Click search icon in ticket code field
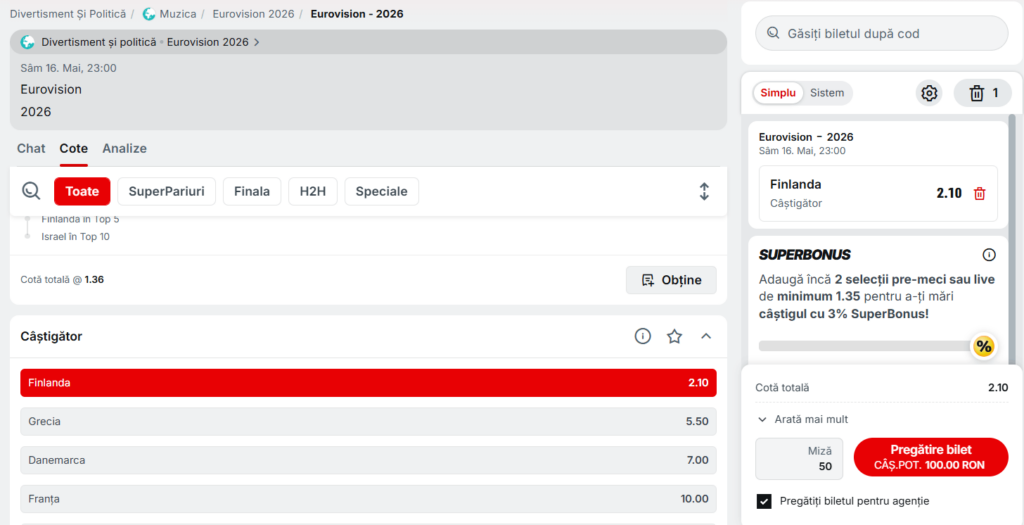This screenshot has width=1024, height=525. pos(773,33)
